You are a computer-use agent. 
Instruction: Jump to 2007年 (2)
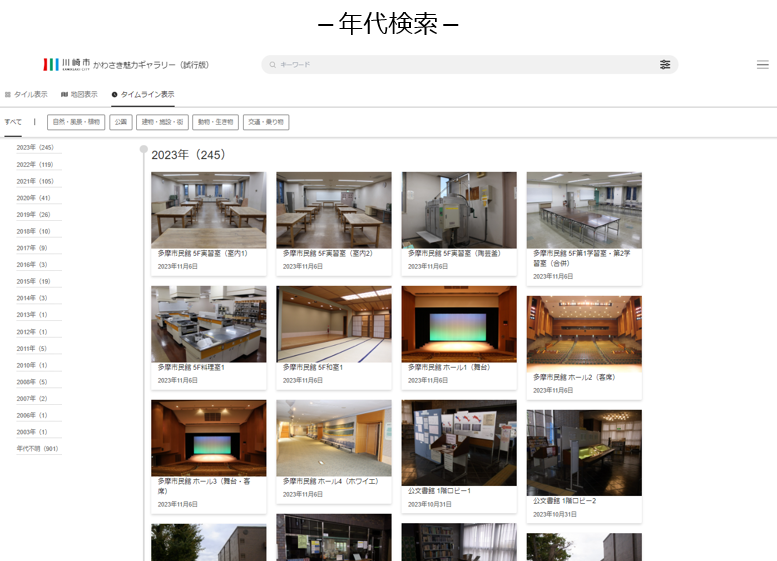[x=32, y=398]
